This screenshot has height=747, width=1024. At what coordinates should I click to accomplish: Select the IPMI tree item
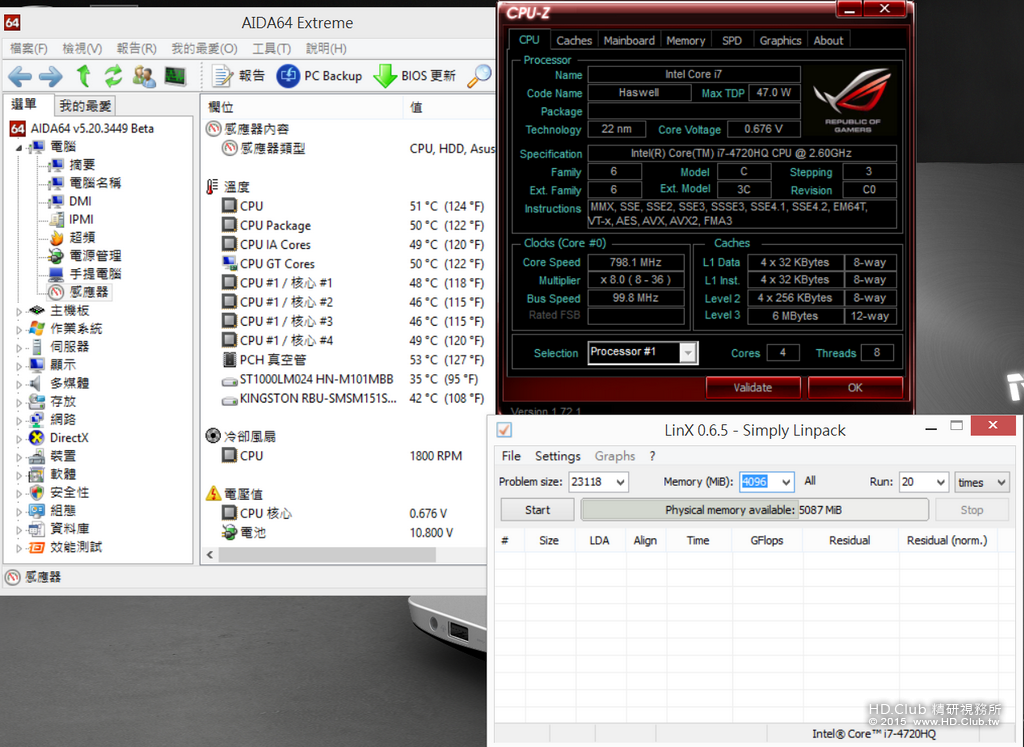pyautogui.click(x=81, y=219)
